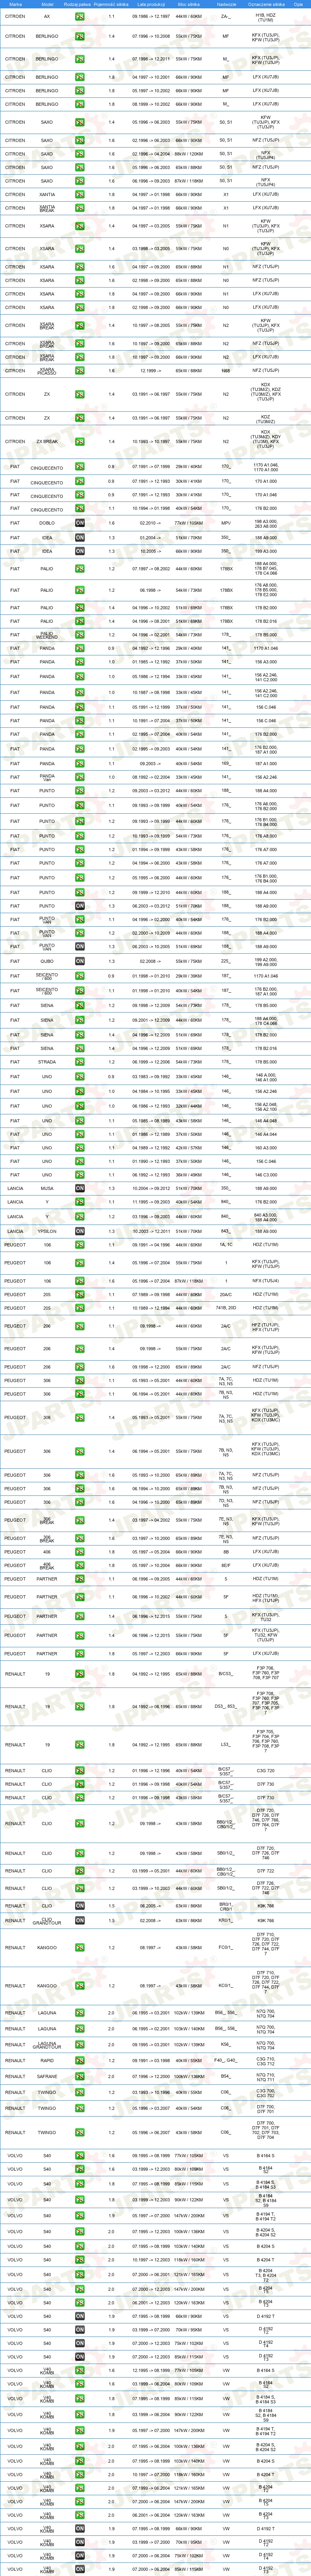Click the fuel icon in the Citroen XANTIA BREAK row
Screen dimensions: 311x2576
coord(79,208)
